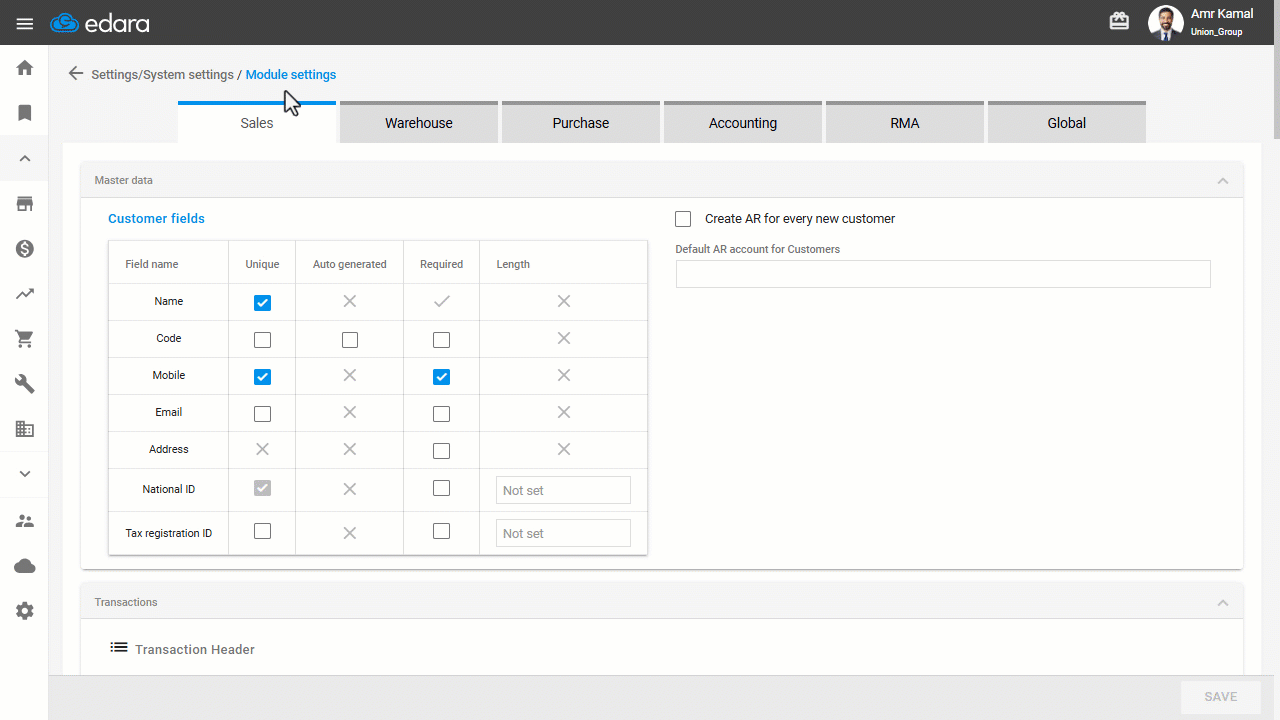Open the hamburger navigation menu
The image size is (1280, 720).
tap(25, 23)
